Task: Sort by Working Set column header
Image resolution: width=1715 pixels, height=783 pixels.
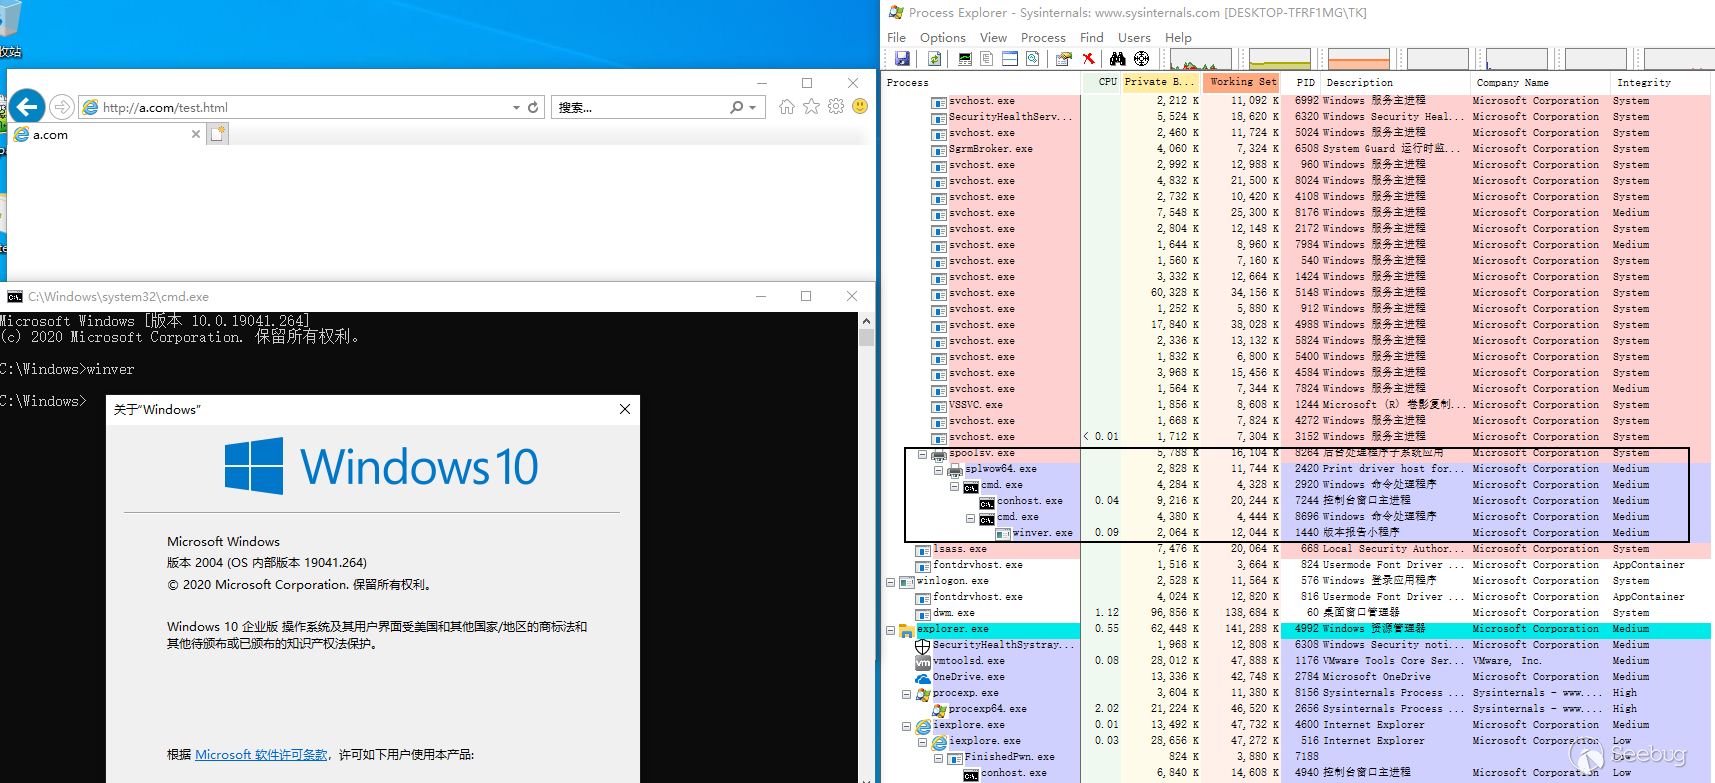Action: pos(1242,83)
